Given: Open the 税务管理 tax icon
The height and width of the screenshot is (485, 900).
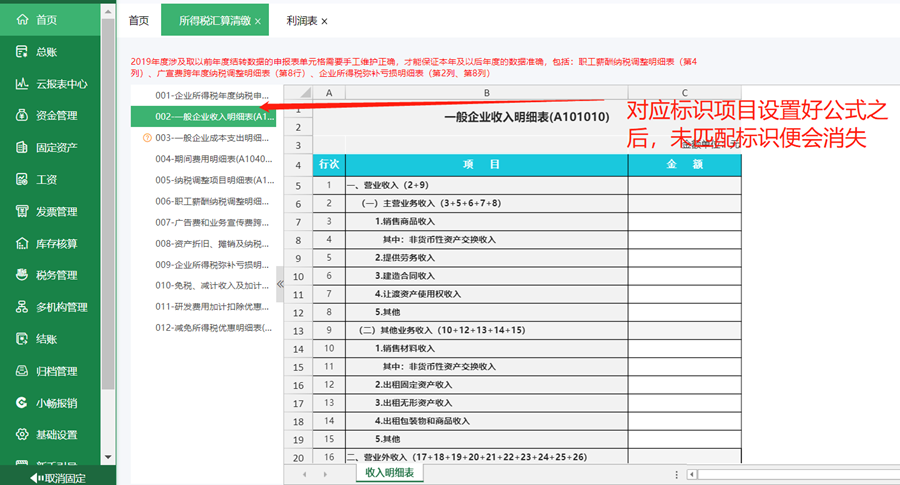Looking at the screenshot, I should coord(22,275).
